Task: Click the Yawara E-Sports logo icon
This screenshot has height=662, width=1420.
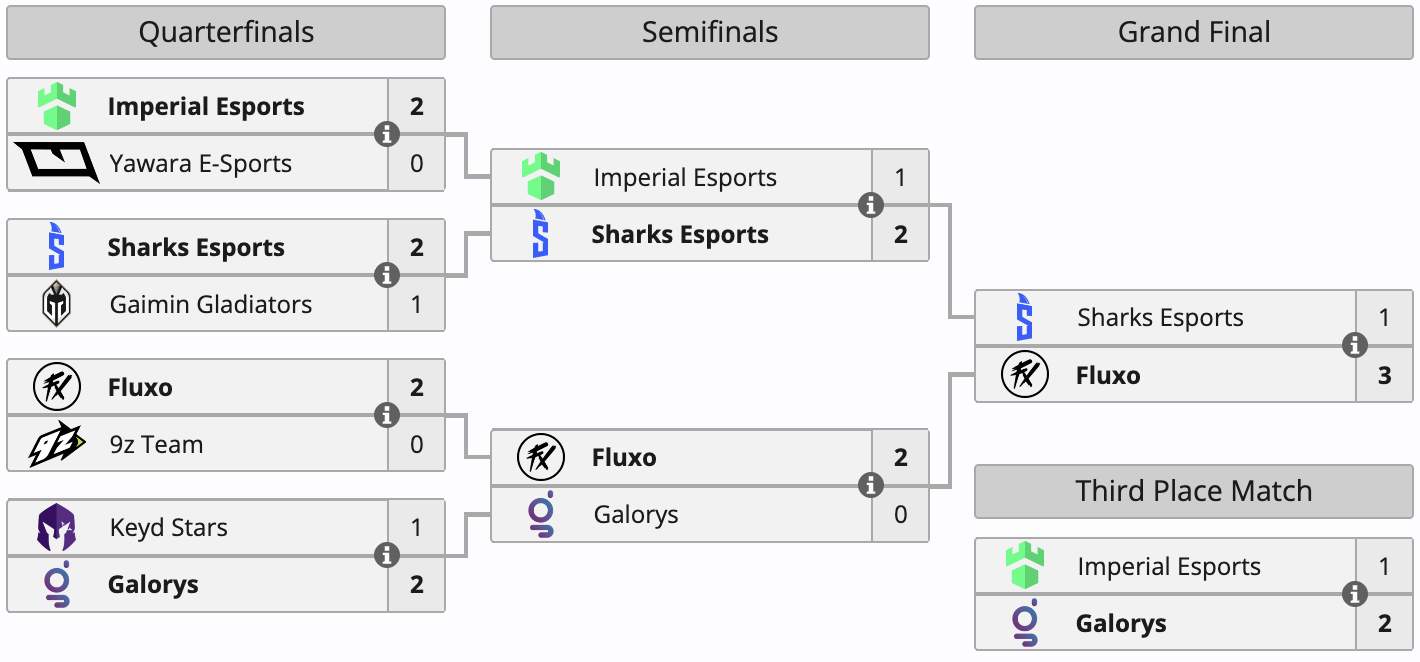Action: pyautogui.click(x=57, y=163)
